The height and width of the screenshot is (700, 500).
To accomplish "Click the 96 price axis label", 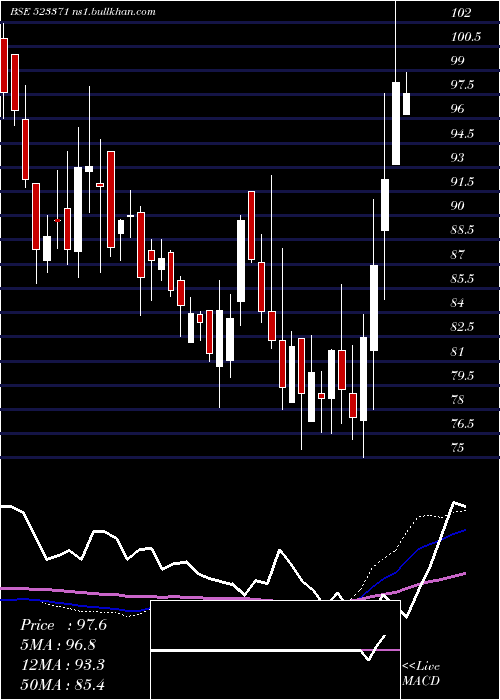I will 458,109.
